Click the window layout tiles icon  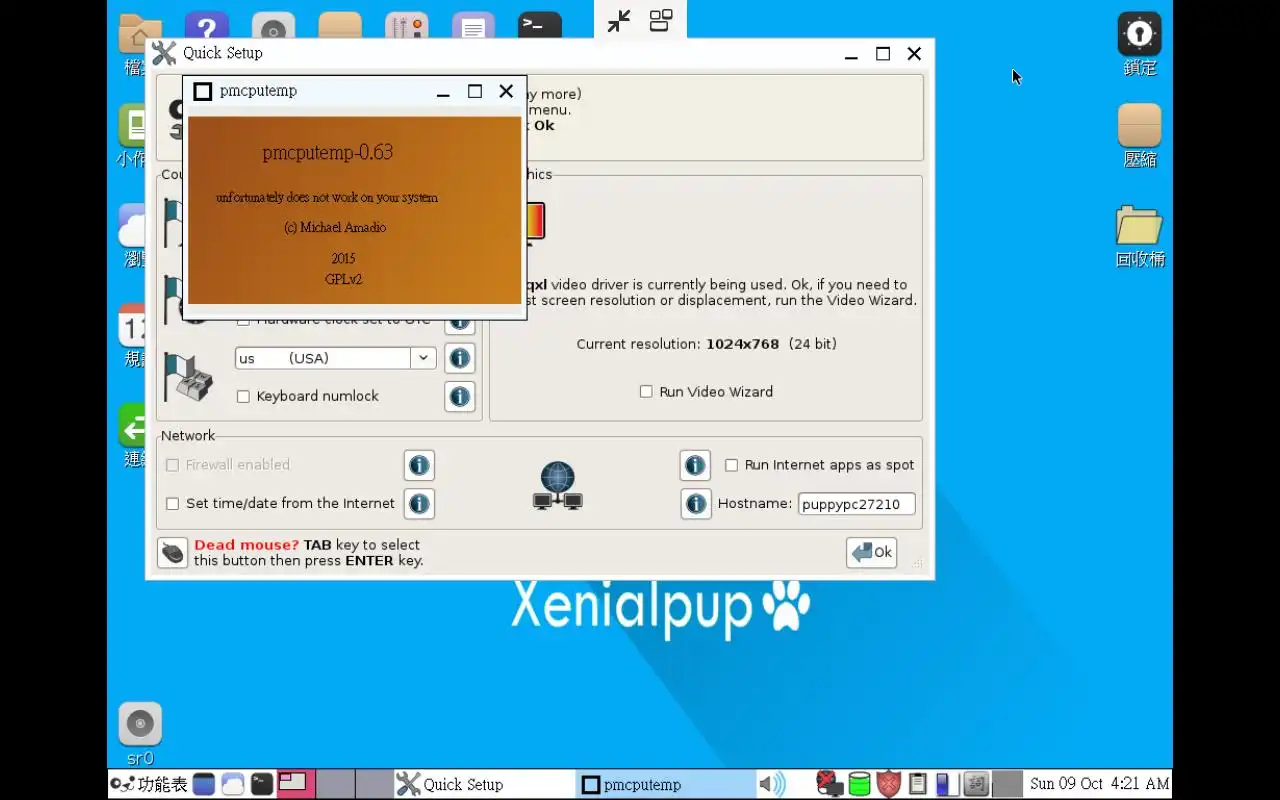pos(661,20)
